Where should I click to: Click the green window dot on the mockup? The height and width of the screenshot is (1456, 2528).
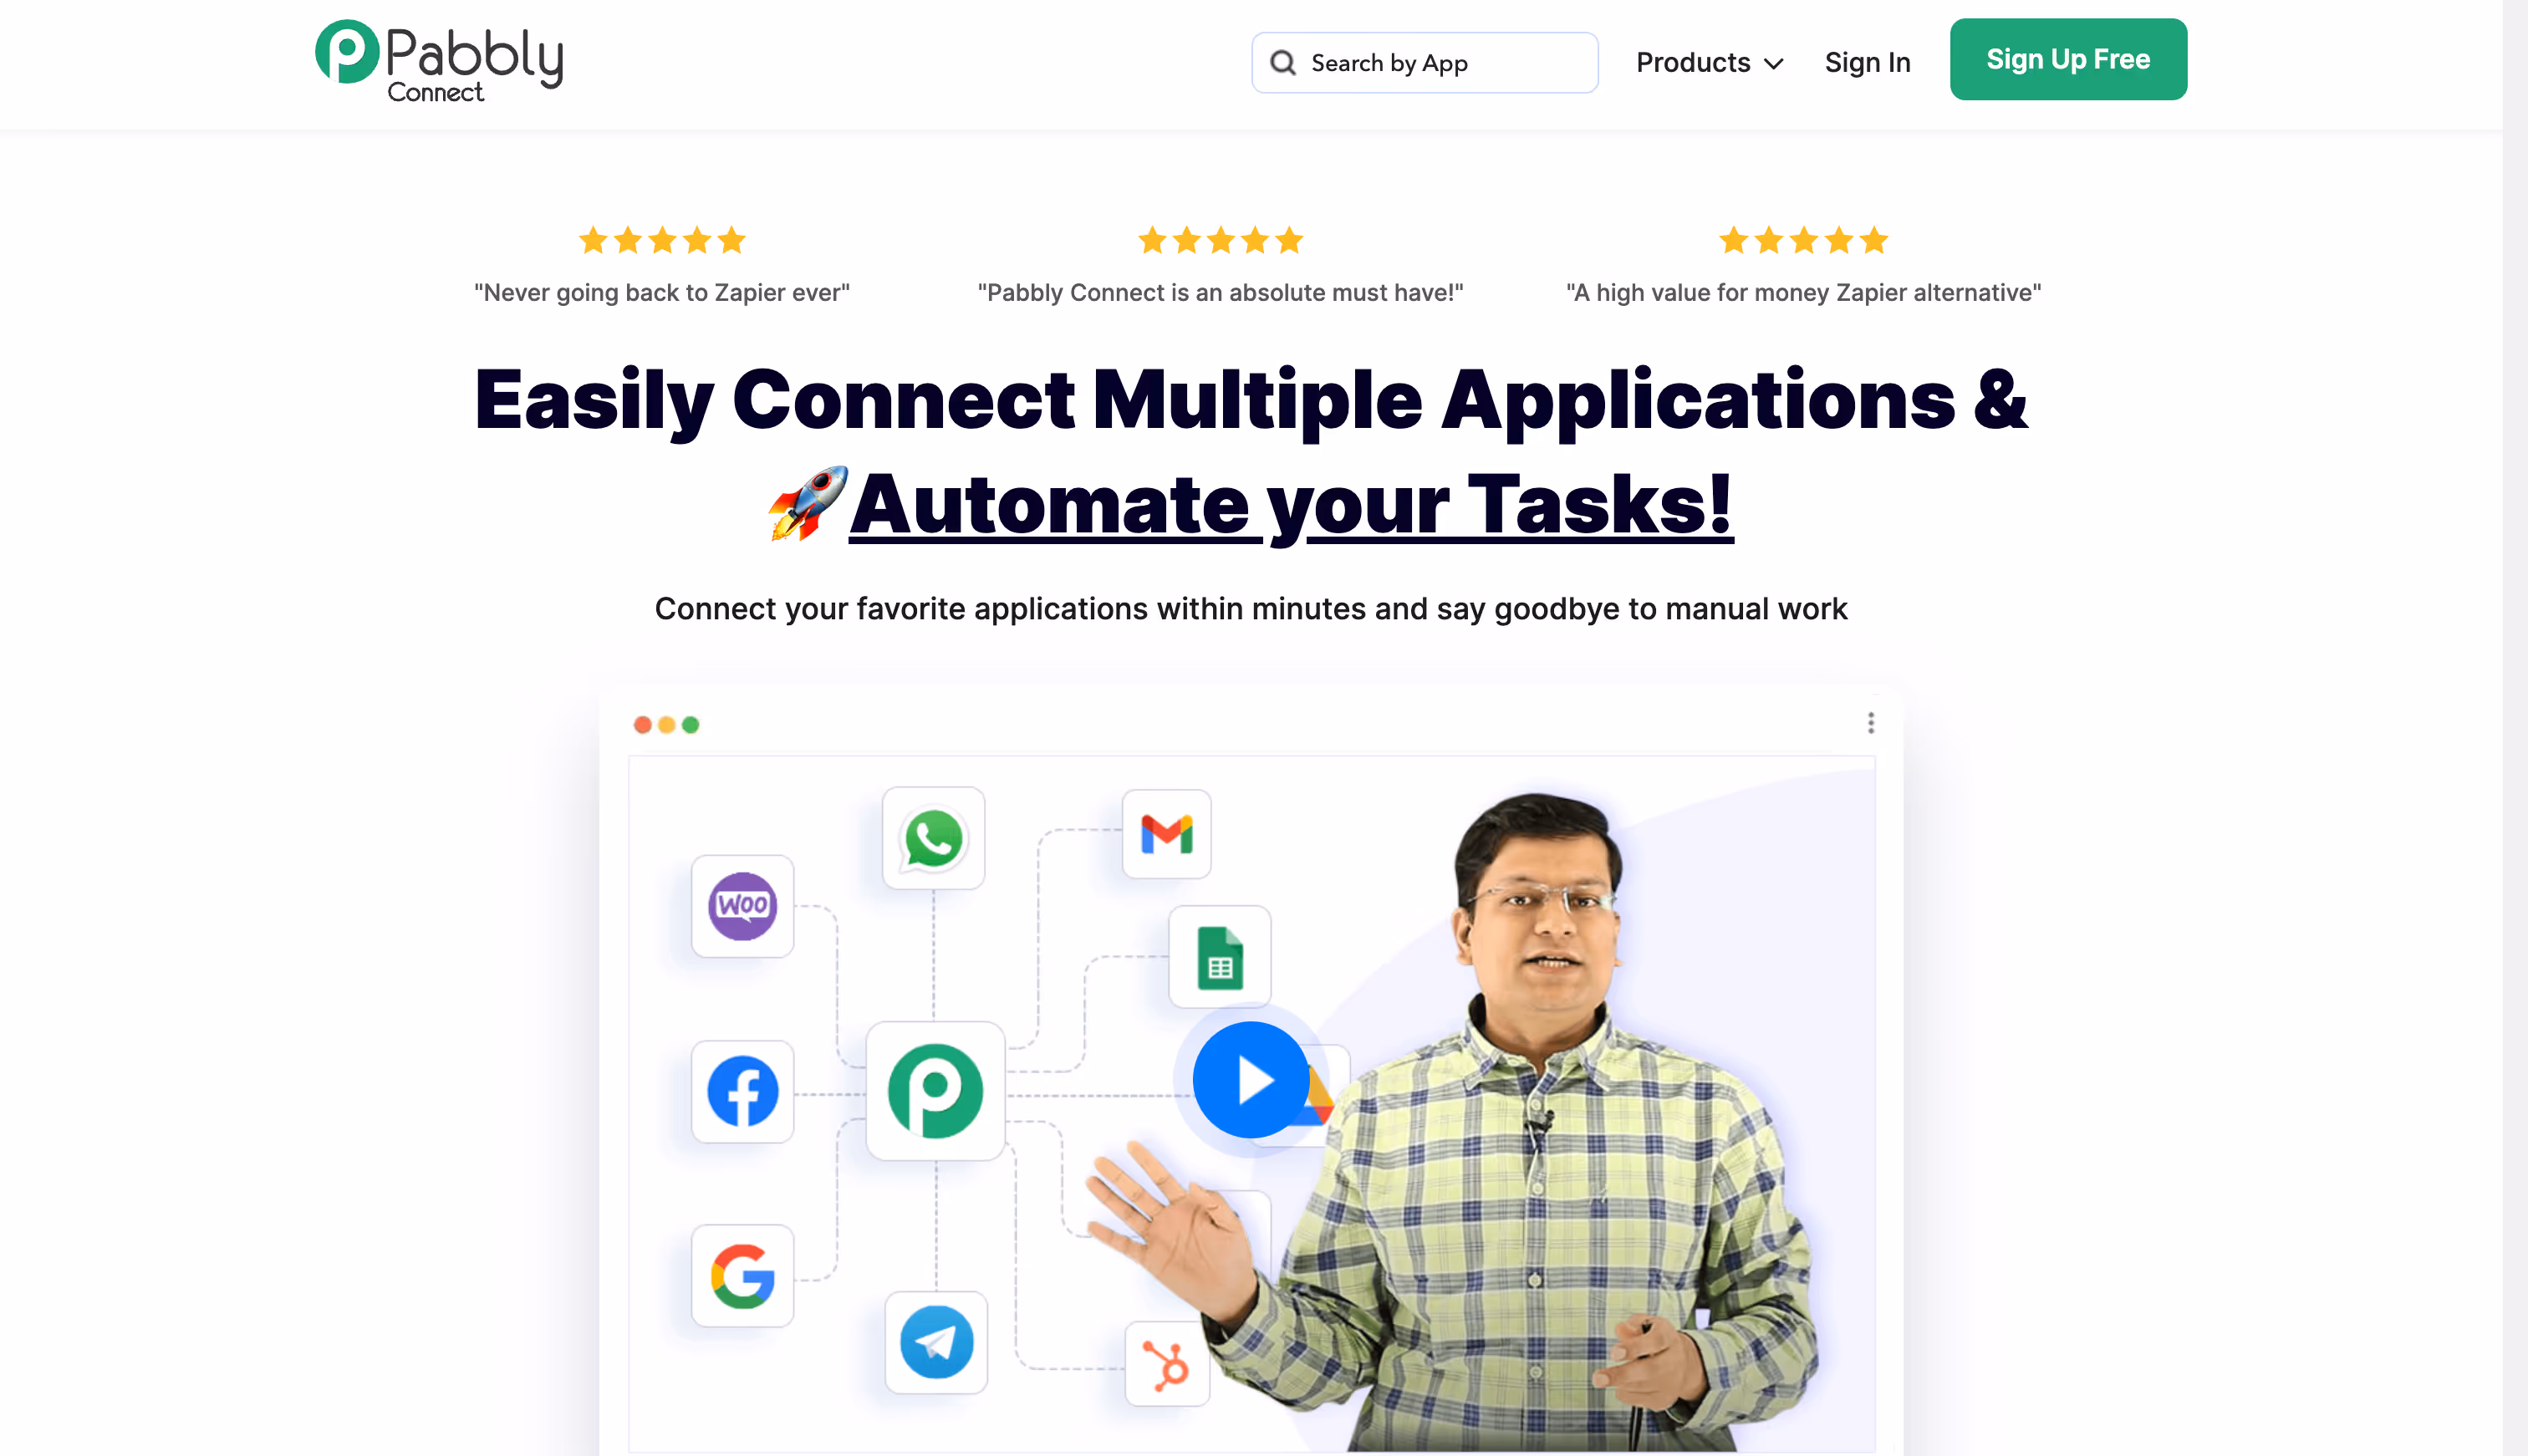pos(691,724)
